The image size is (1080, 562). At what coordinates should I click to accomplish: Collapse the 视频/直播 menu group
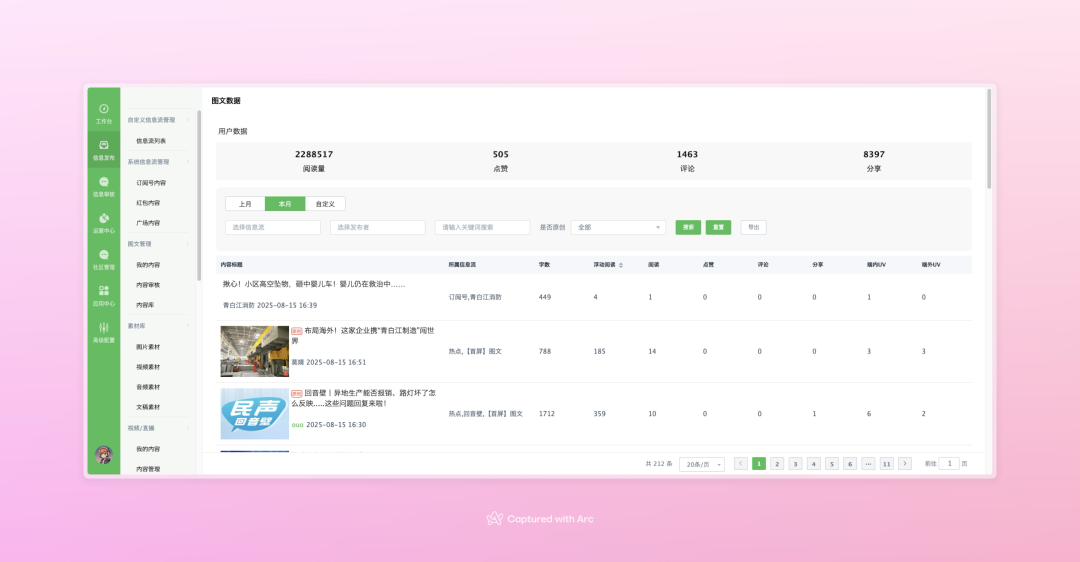pos(158,428)
